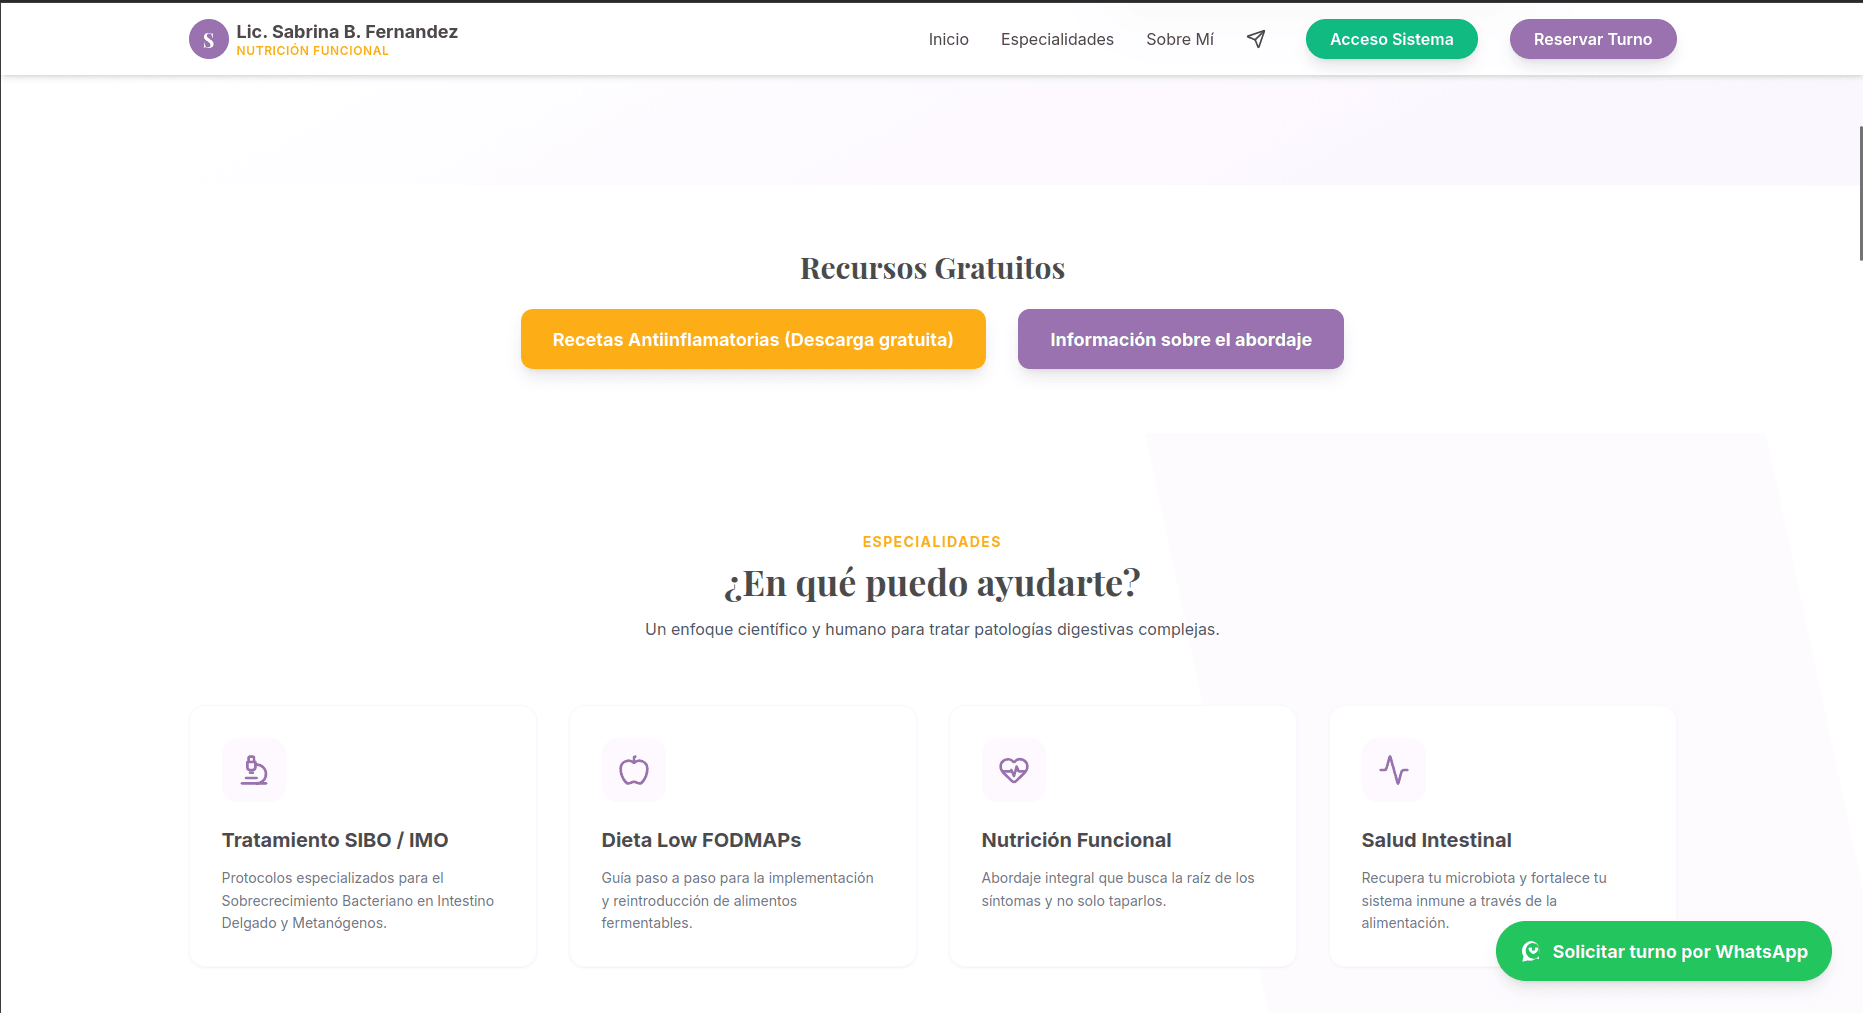Click the paper plane icon in the navigation bar
Image resolution: width=1863 pixels, height=1013 pixels.
coord(1256,39)
